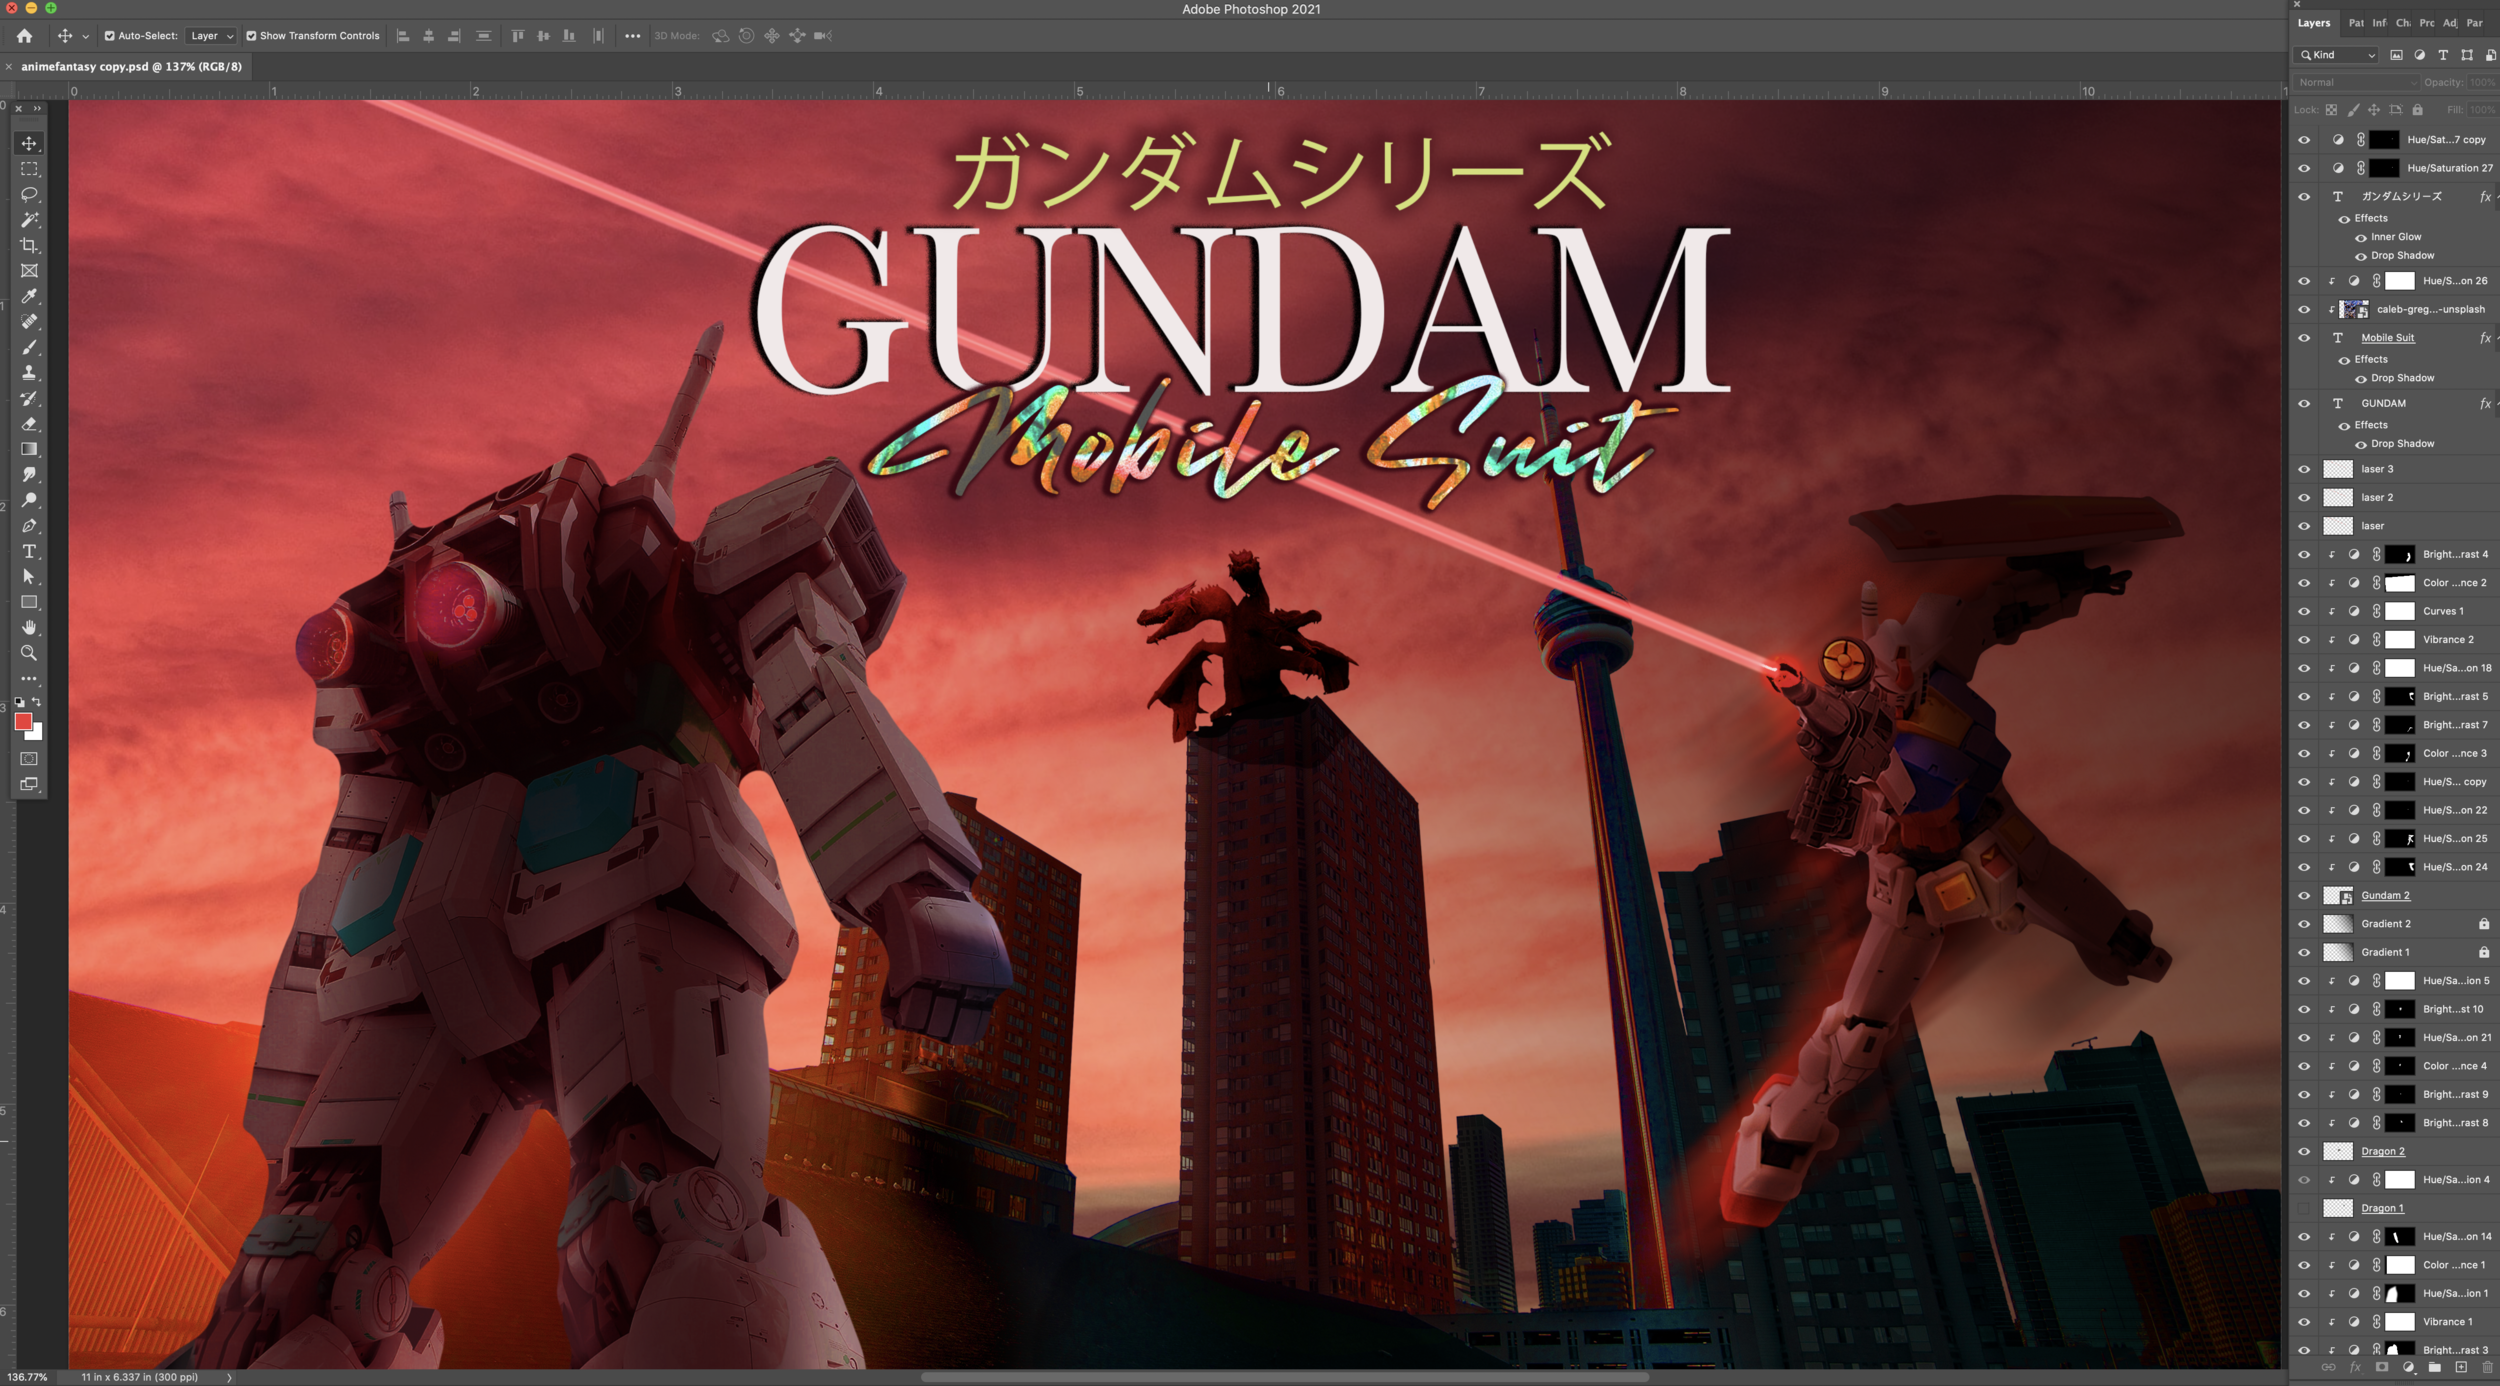Hide the Gundam 2 layer
This screenshot has width=2500, height=1386.
2304,896
